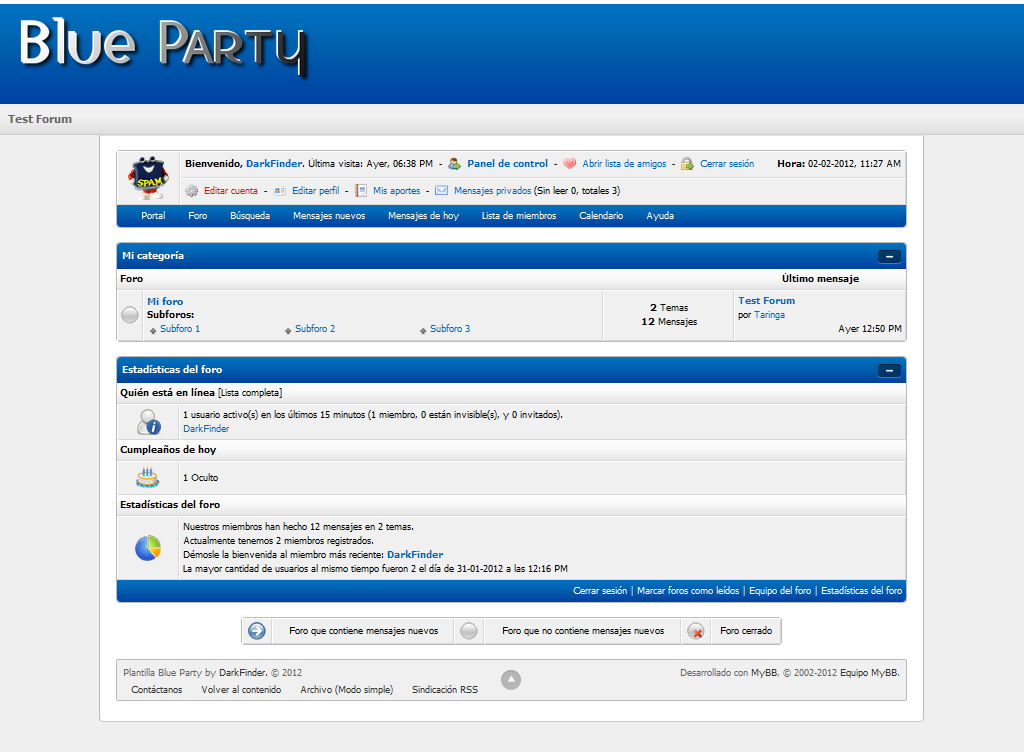
Task: Collapse the Estadísticas del foro section
Action: (x=889, y=371)
